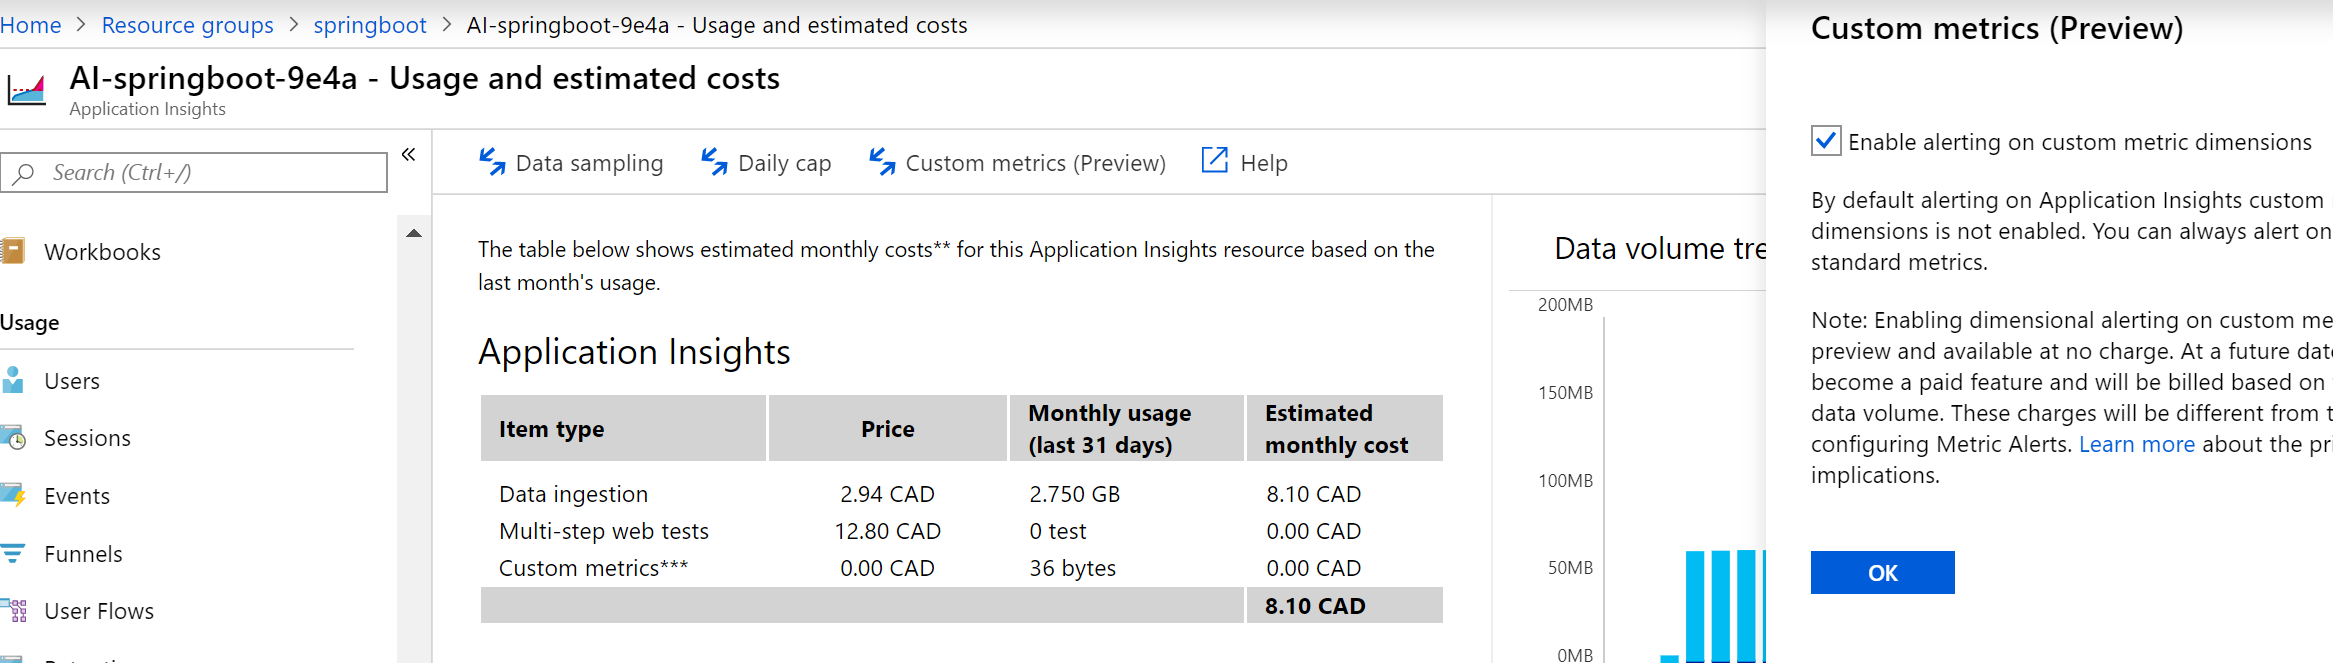Click the User Flows icon
The image size is (2333, 663).
pos(13,610)
